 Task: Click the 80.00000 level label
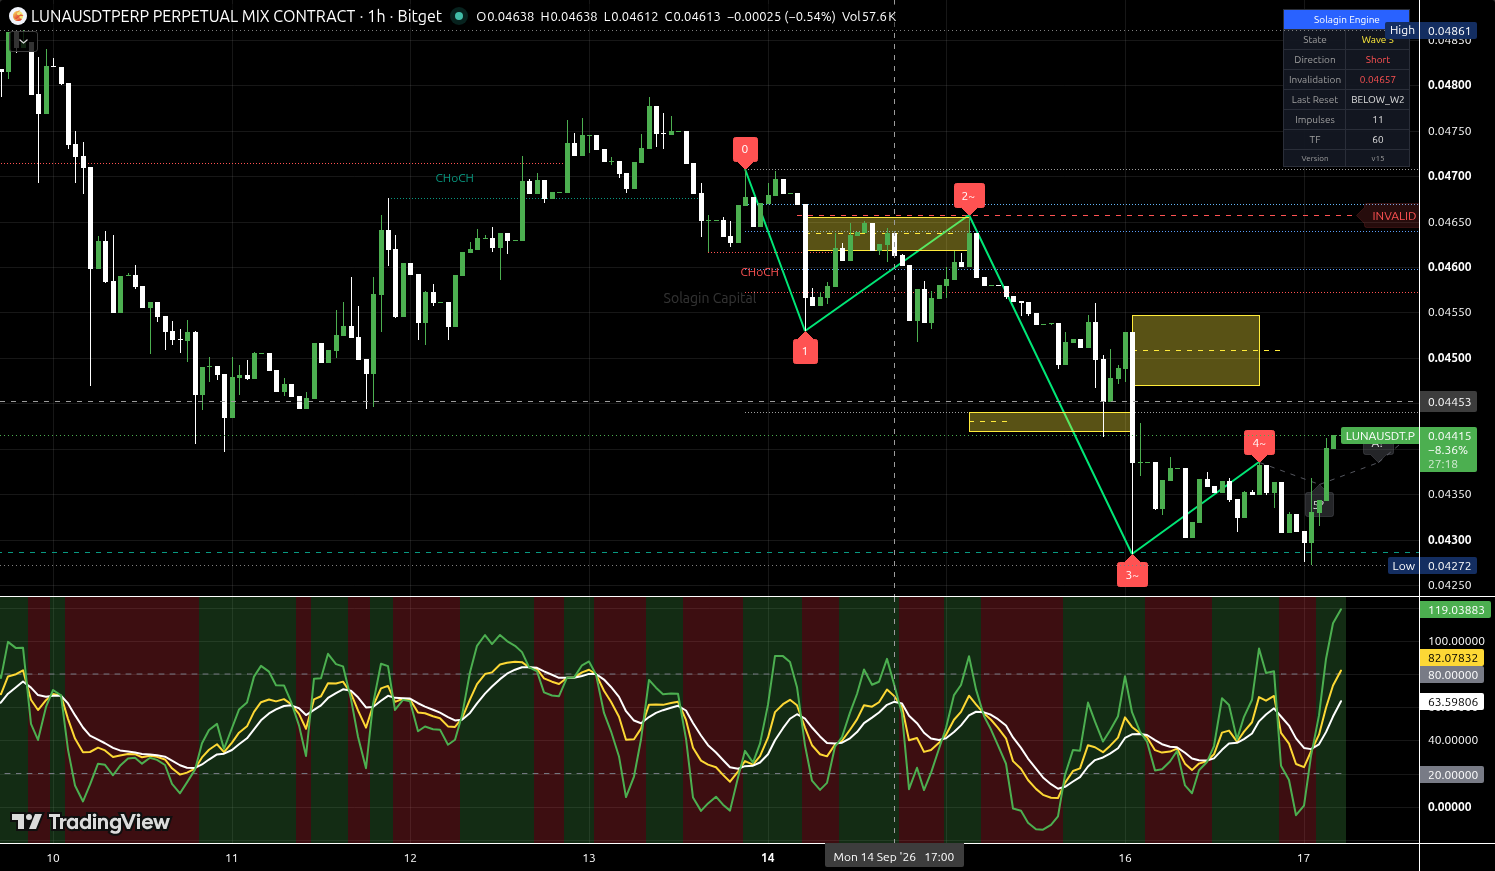coord(1452,675)
